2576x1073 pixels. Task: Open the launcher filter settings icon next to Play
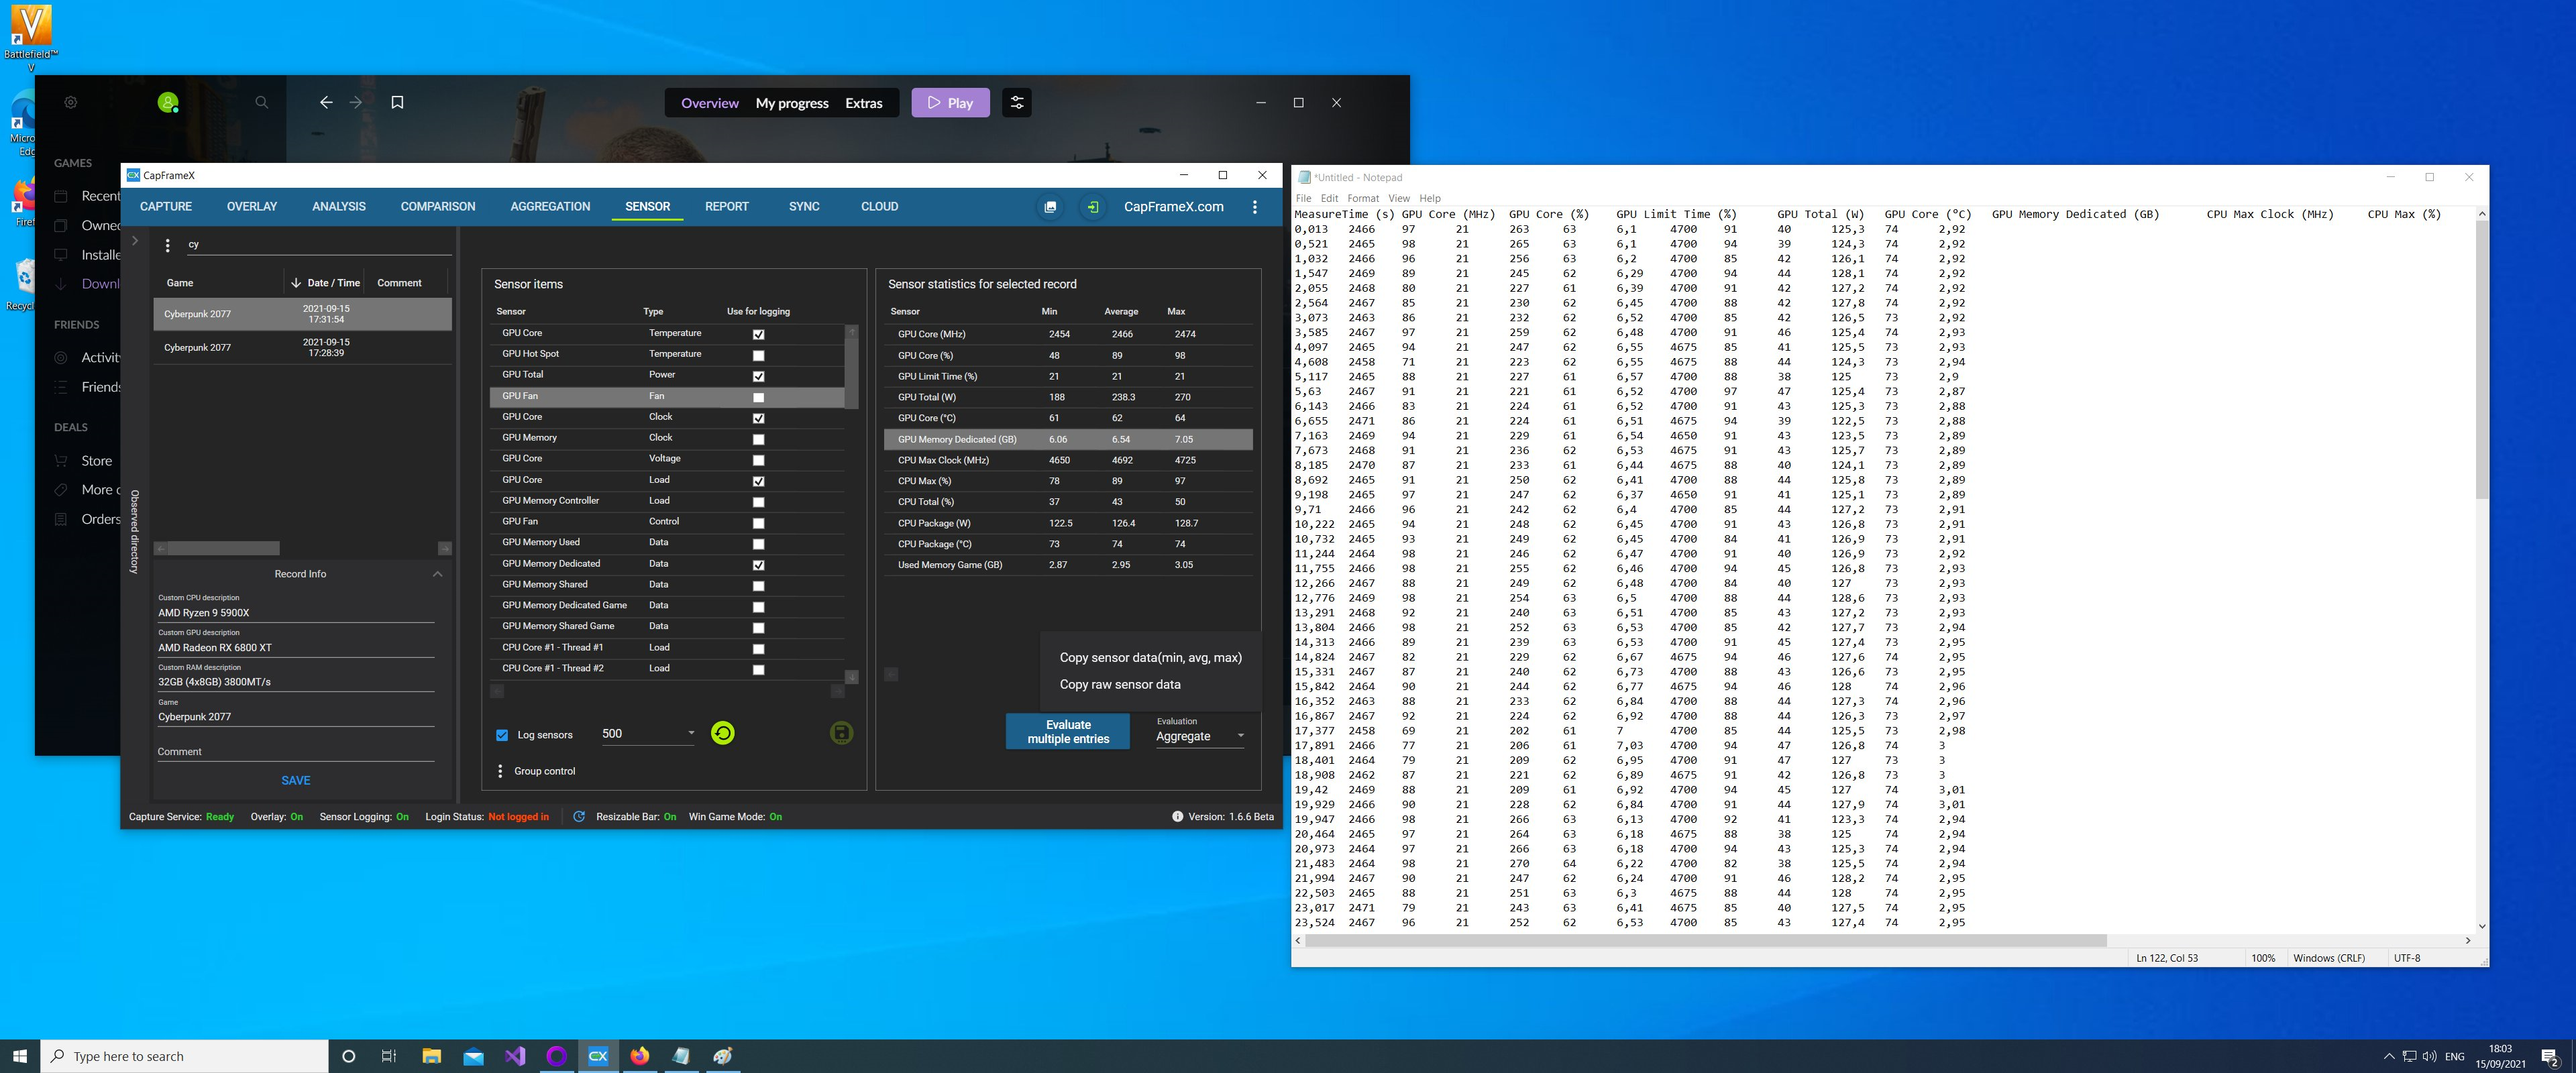(x=1016, y=102)
